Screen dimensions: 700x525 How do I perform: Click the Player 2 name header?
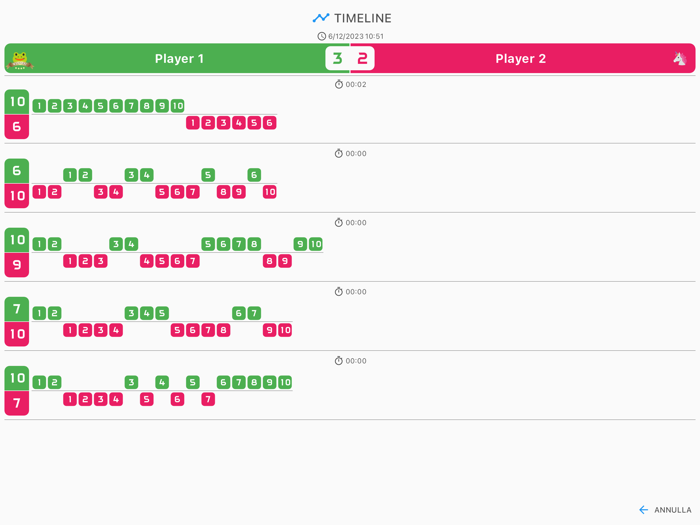click(521, 59)
